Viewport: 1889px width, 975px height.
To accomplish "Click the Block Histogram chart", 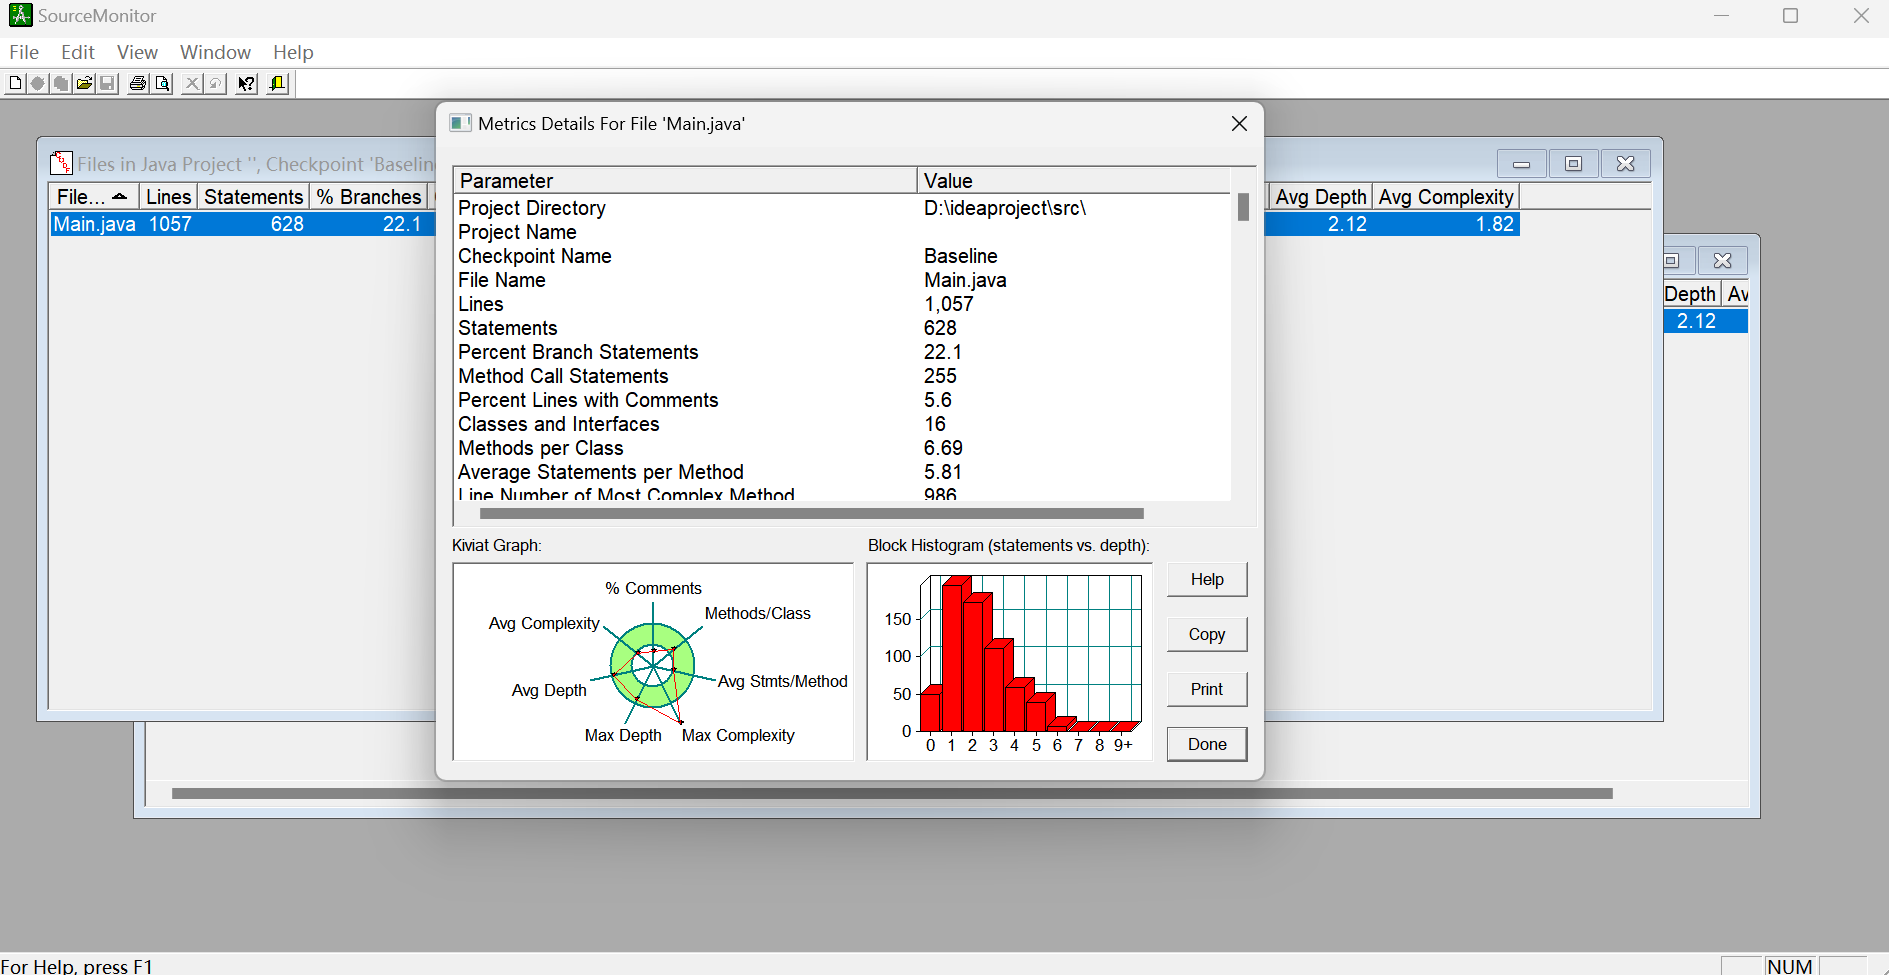I will coord(1009,662).
